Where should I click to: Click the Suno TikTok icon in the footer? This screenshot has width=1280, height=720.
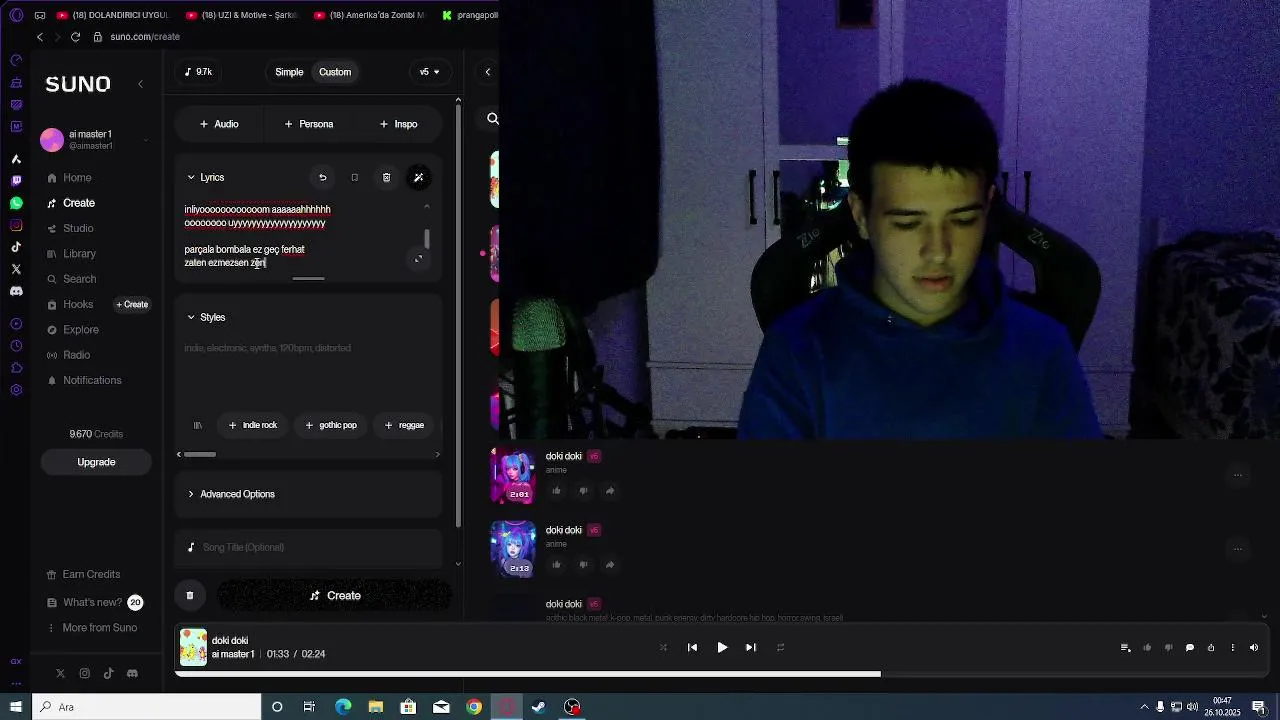pos(108,674)
